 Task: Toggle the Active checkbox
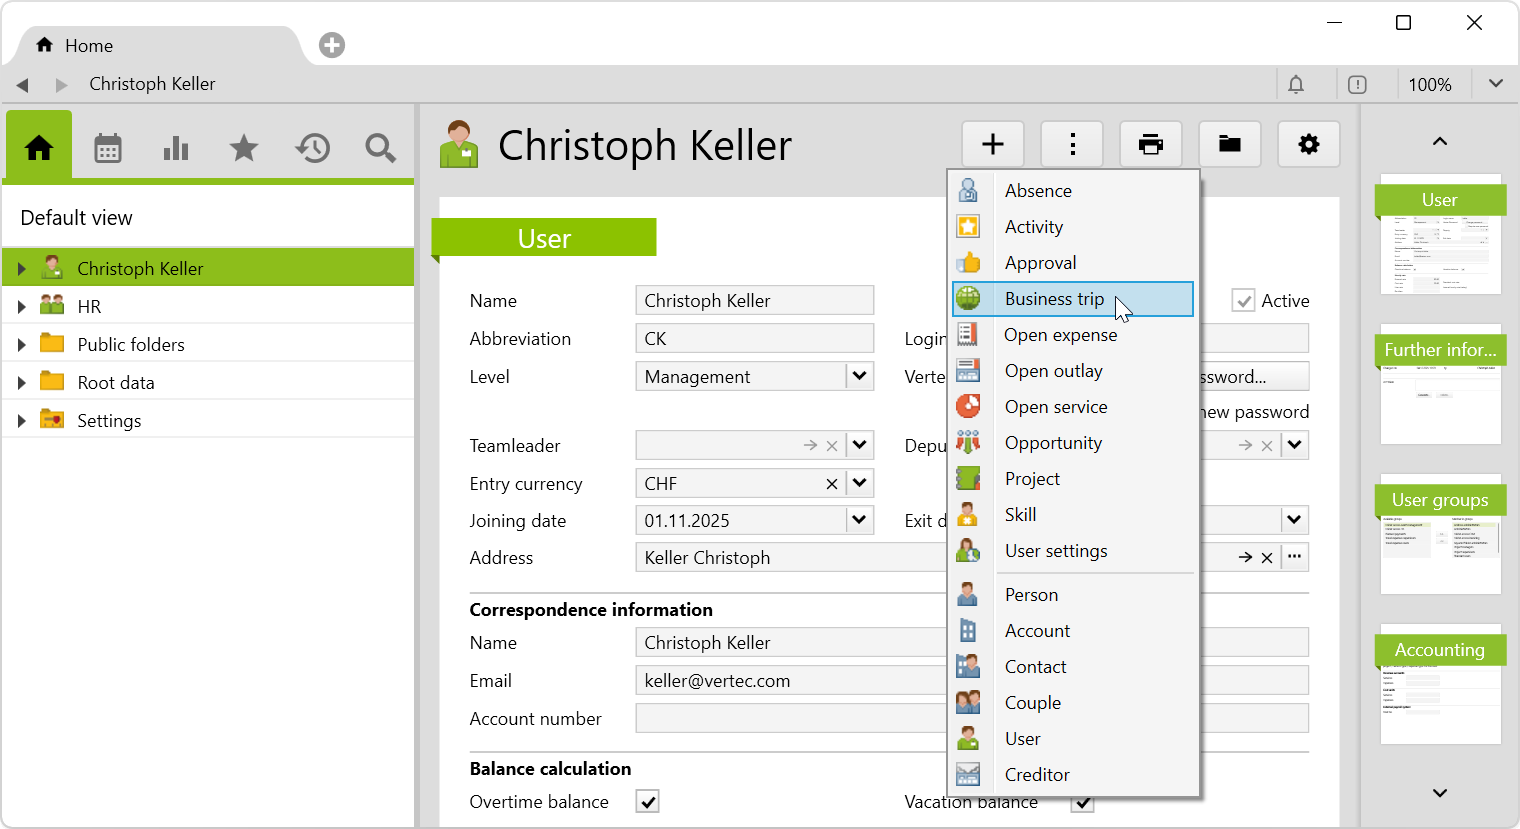pos(1243,301)
